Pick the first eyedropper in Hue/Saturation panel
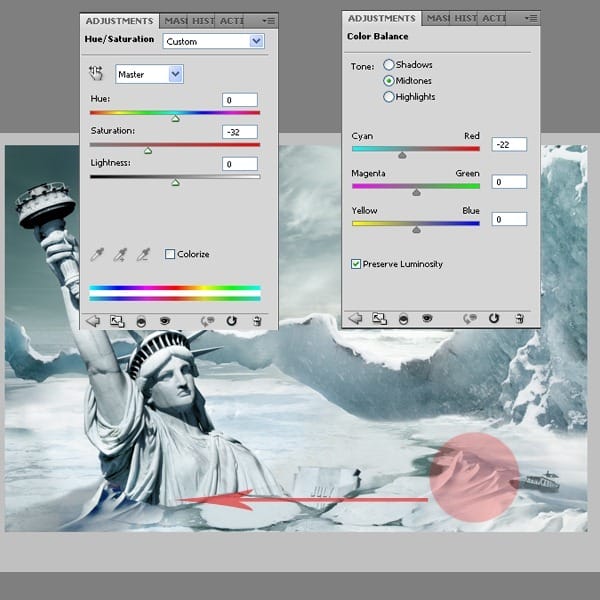This screenshot has width=600, height=600. coord(97,254)
